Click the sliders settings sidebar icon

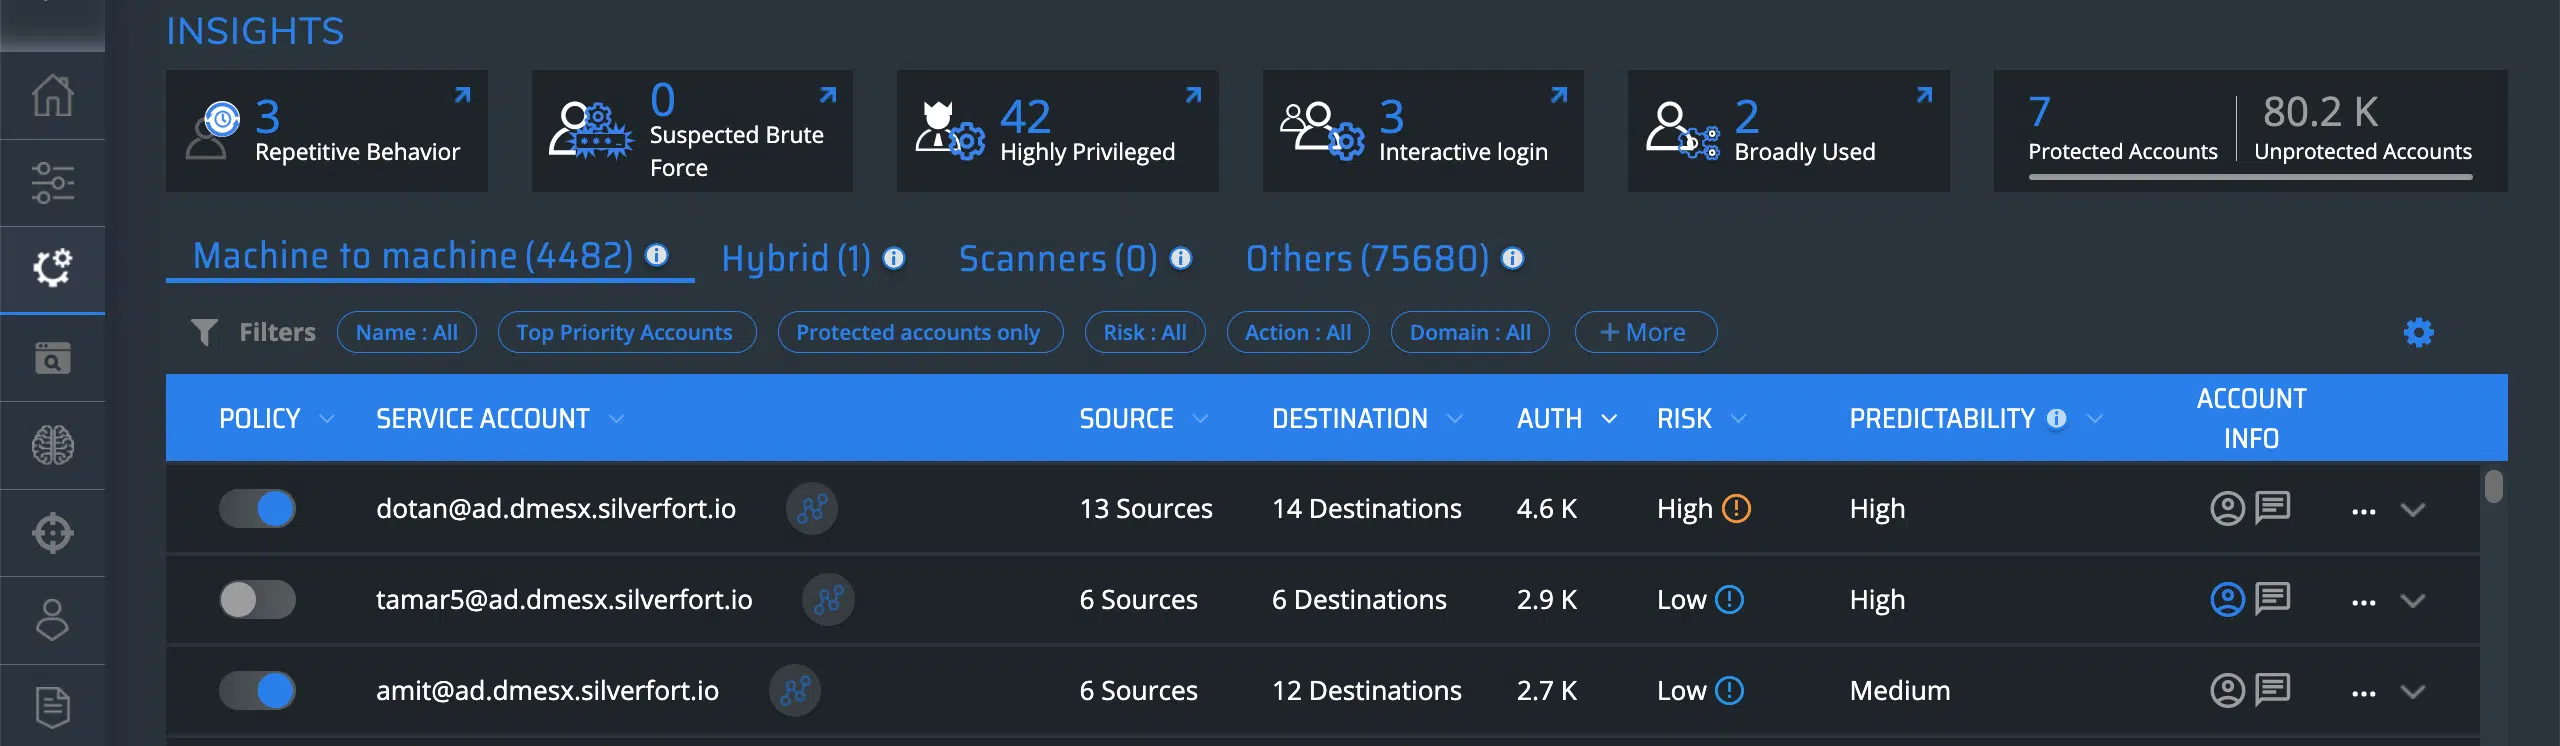coord(52,183)
